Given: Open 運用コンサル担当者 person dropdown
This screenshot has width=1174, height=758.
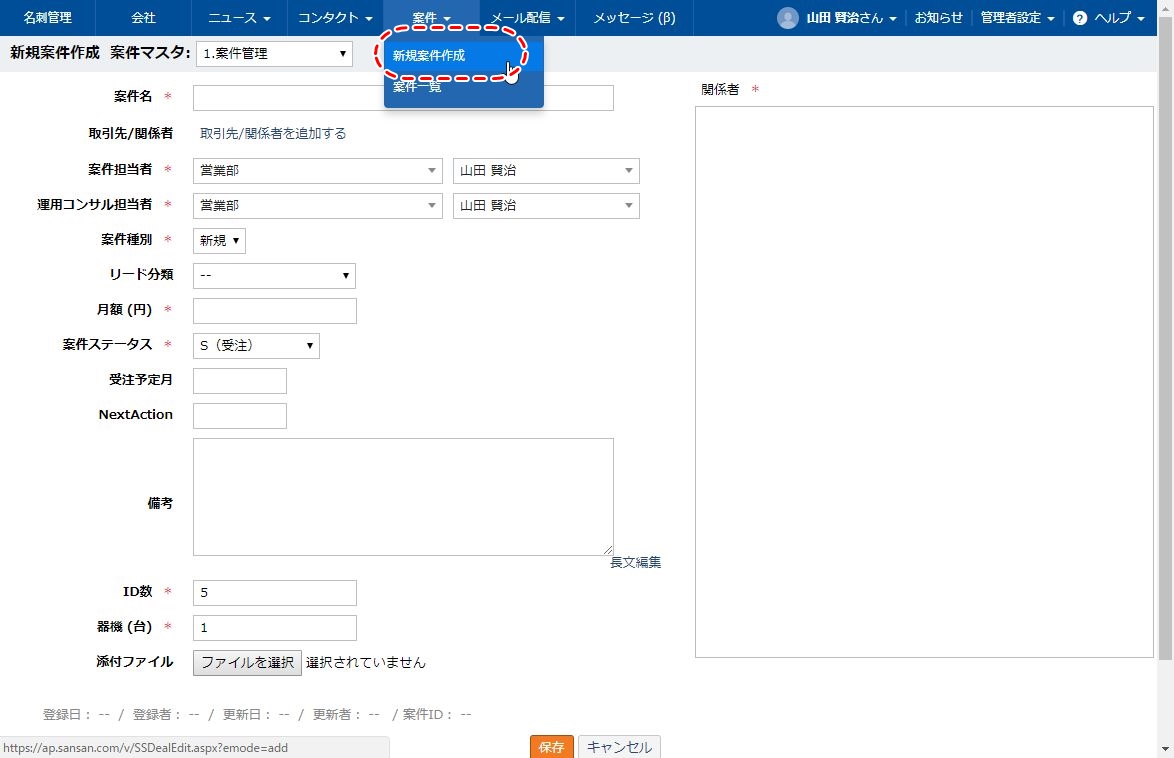Looking at the screenshot, I should (546, 205).
